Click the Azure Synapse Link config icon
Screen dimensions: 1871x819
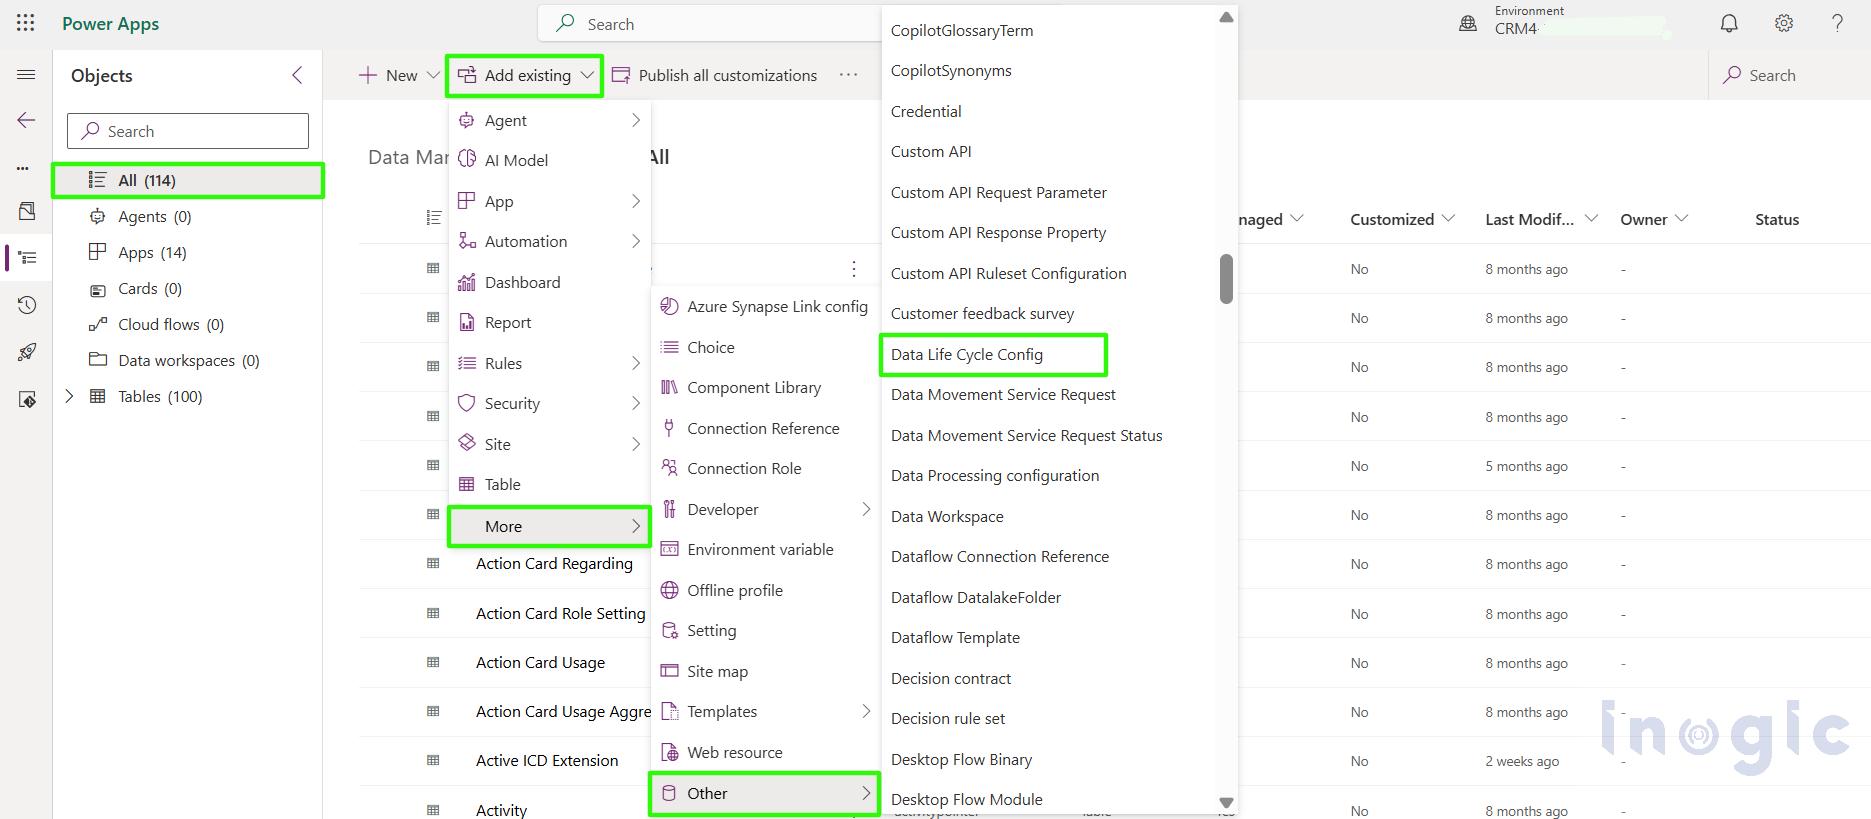click(669, 306)
